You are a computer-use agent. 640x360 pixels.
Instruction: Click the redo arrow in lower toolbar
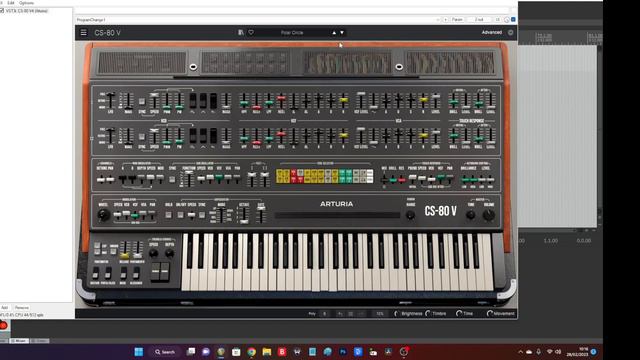(361, 313)
